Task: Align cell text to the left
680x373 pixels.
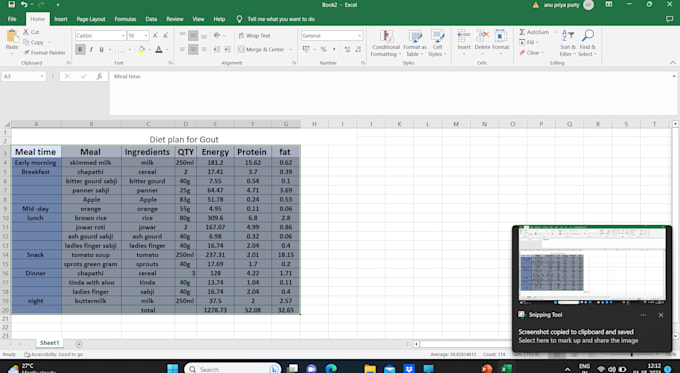Action: click(183, 49)
